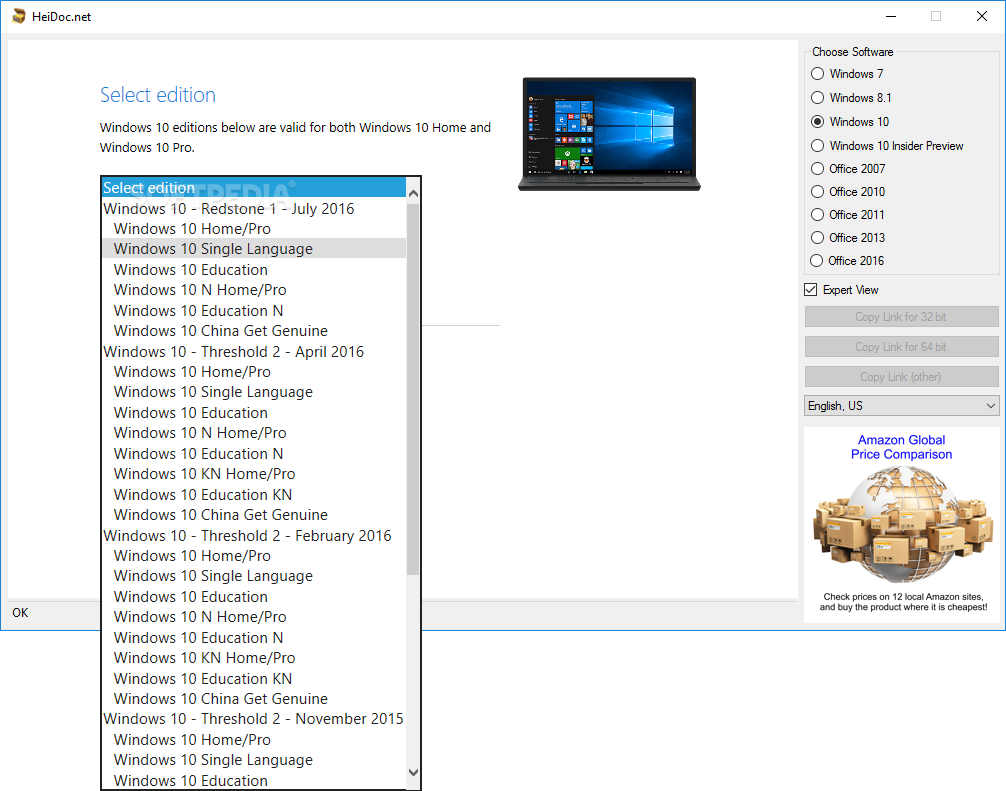The height and width of the screenshot is (791, 1006).
Task: Click Threshold 2 - November 2015 header
Action: point(254,719)
